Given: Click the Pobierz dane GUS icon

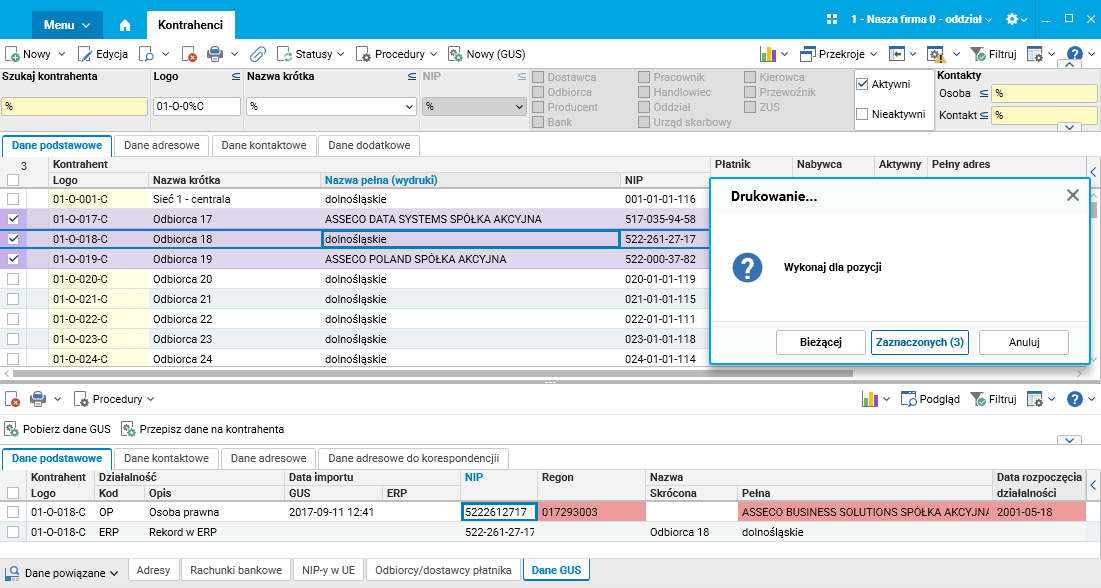Looking at the screenshot, I should tap(12, 429).
